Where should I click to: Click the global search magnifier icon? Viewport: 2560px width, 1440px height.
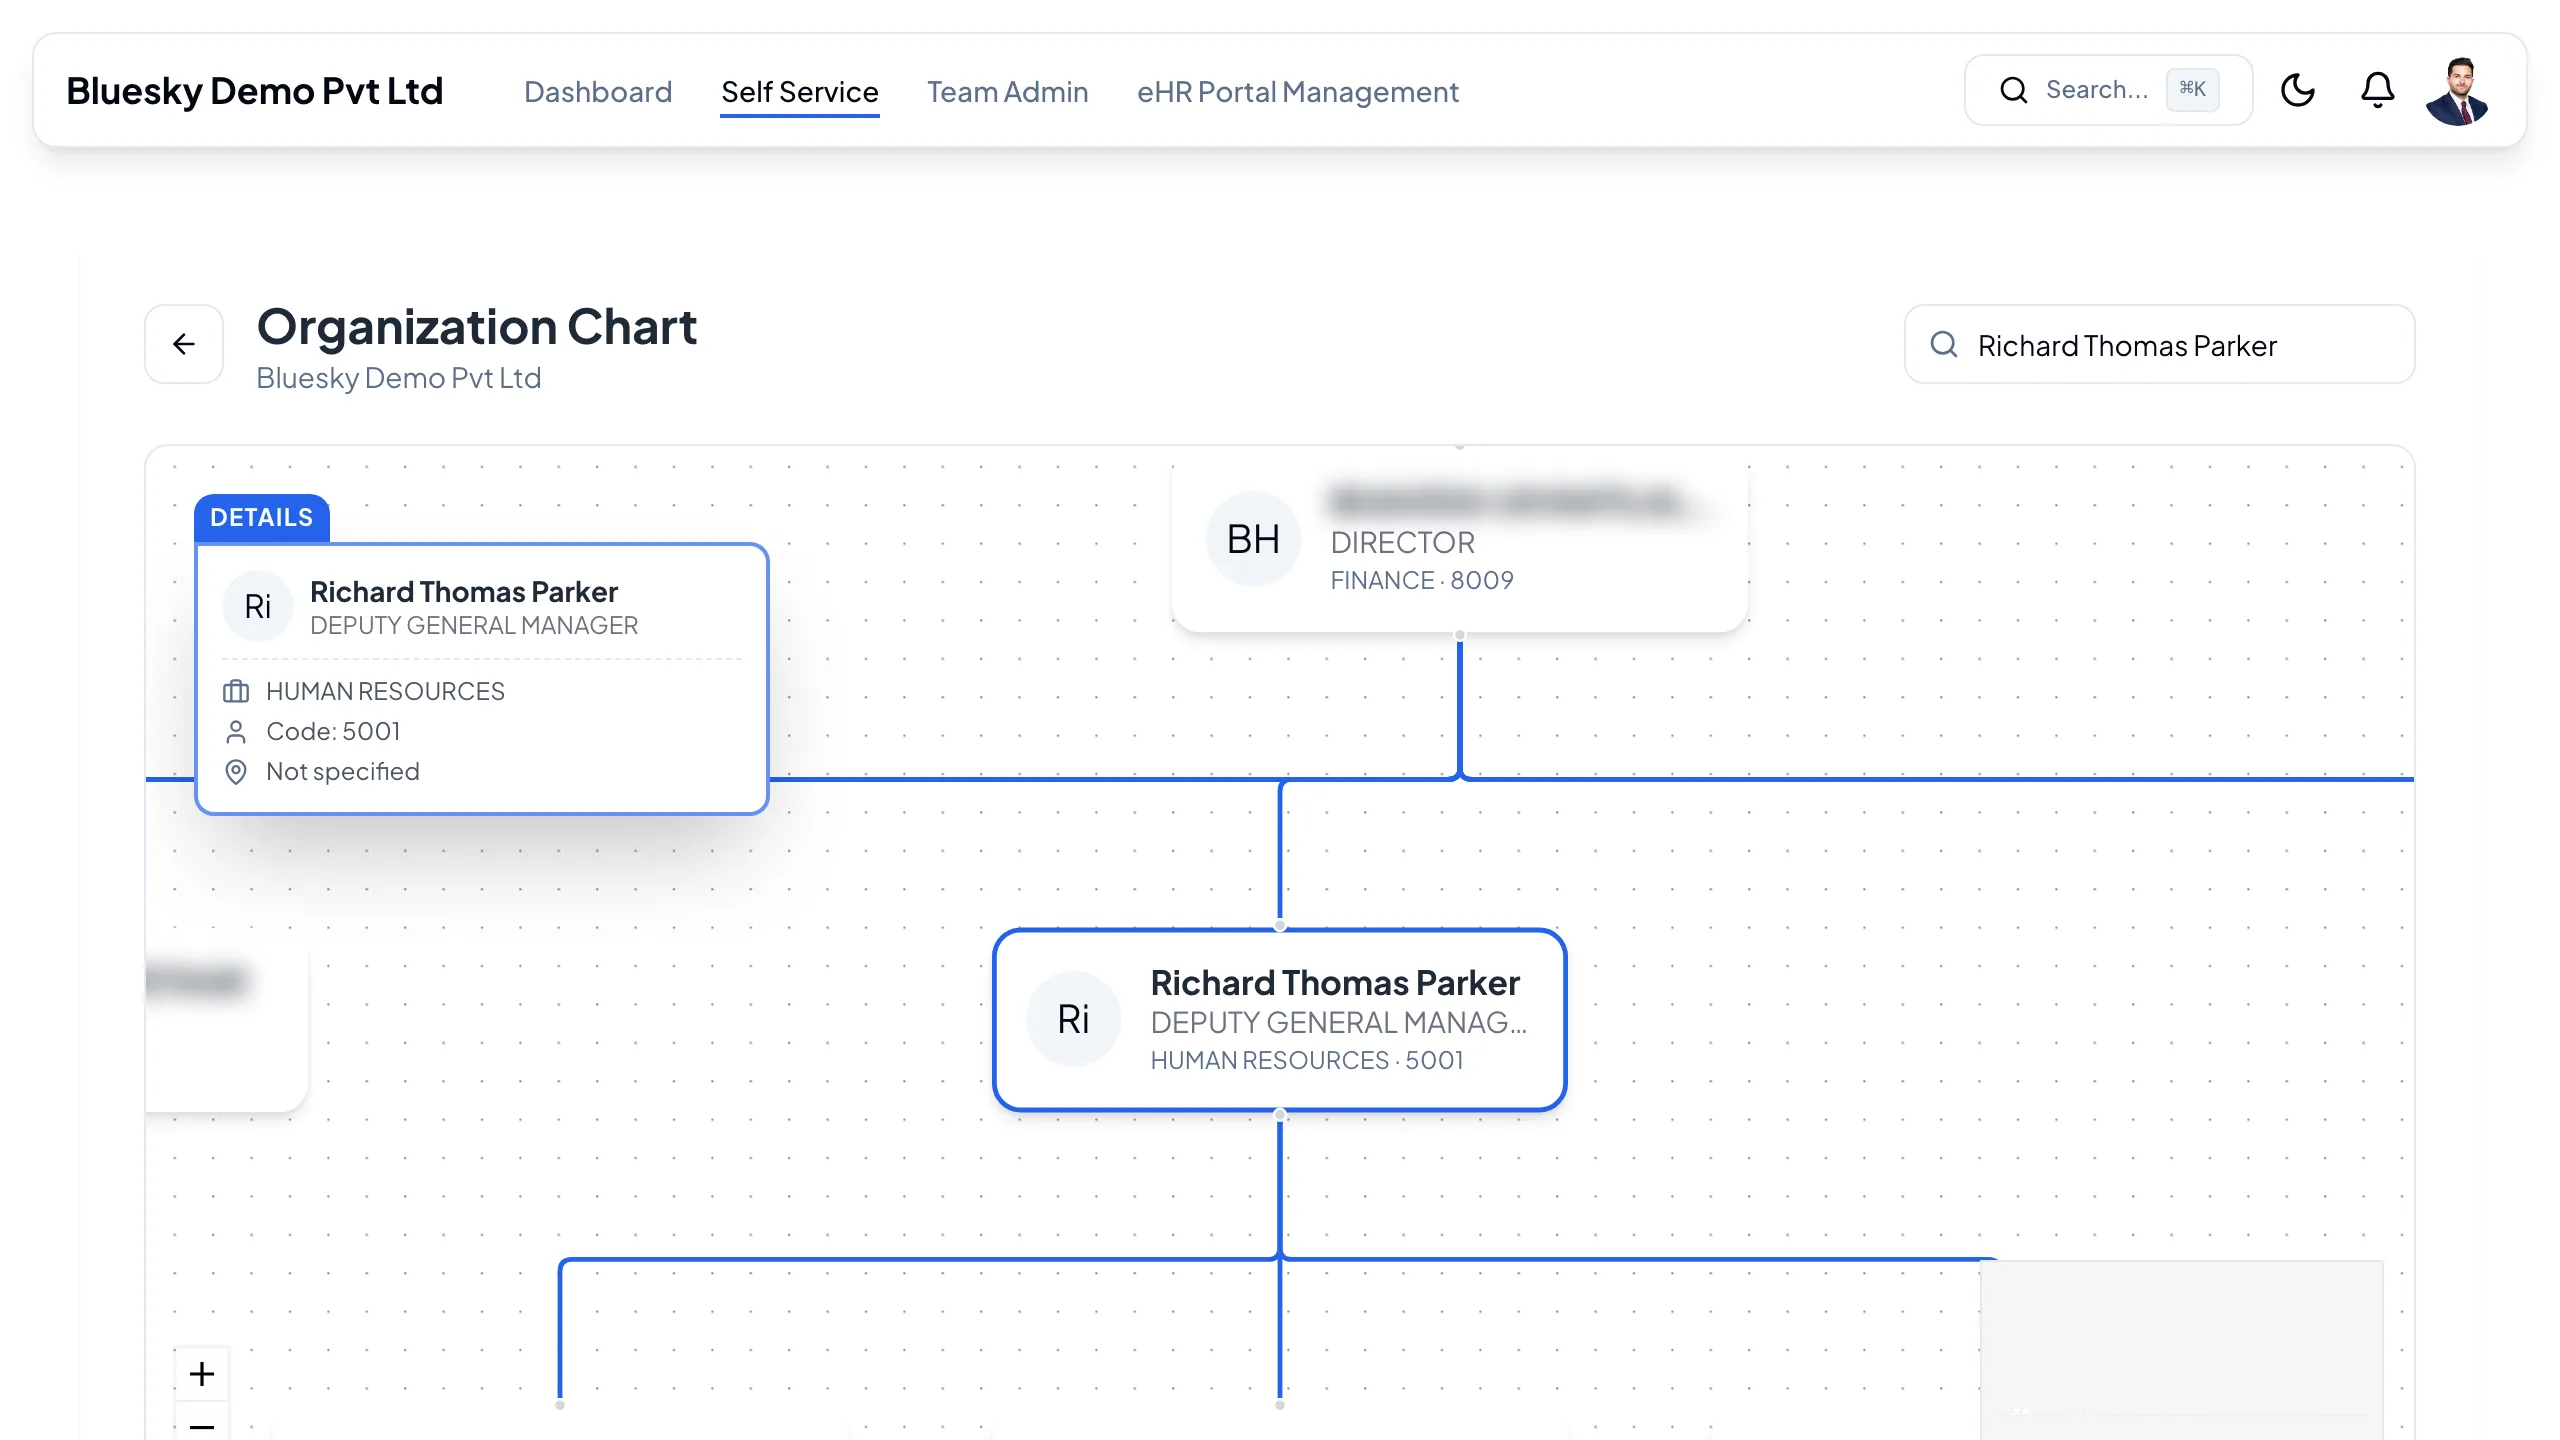pos(2013,90)
